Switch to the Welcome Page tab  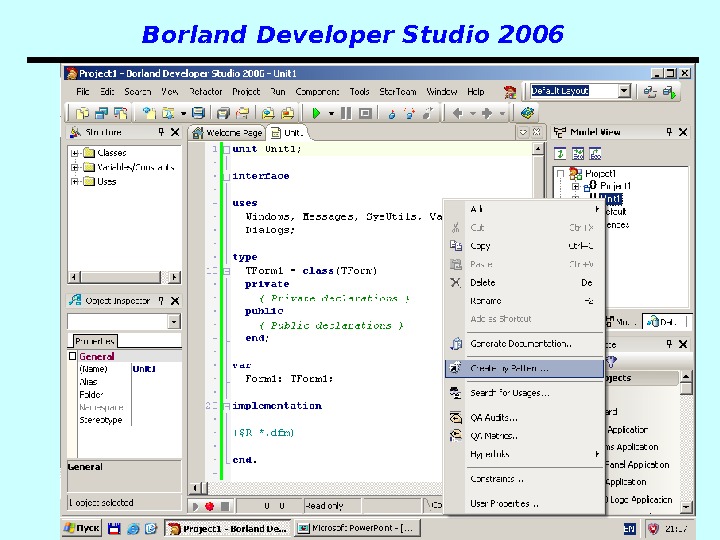click(228, 133)
